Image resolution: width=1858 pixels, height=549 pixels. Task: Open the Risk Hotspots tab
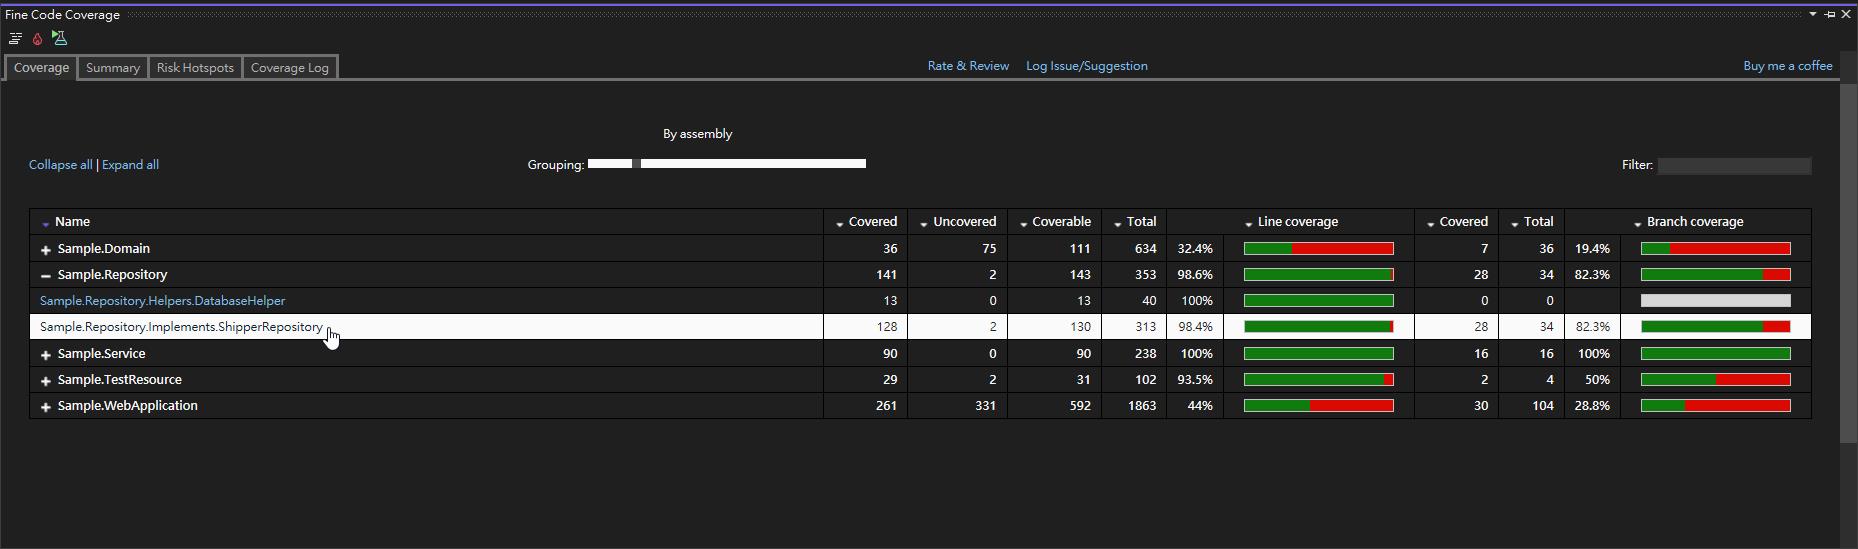(x=195, y=68)
